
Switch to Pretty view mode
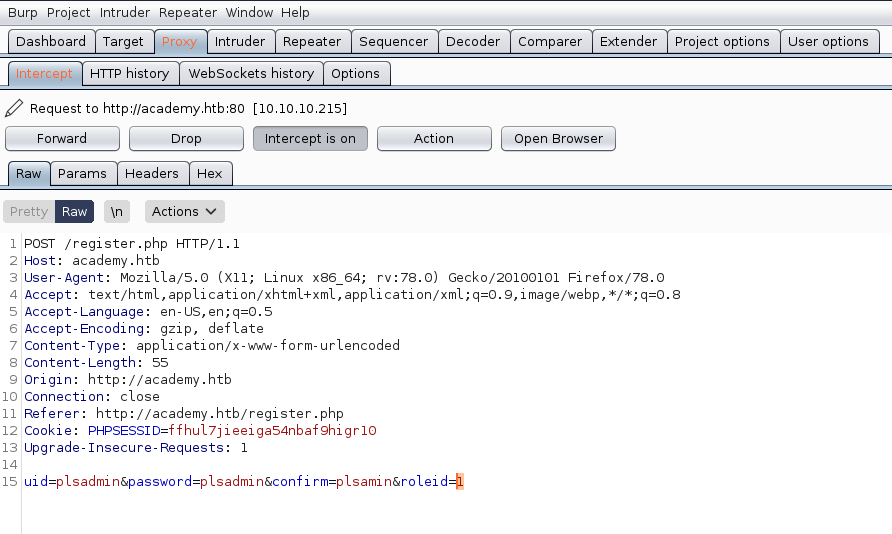tap(29, 211)
